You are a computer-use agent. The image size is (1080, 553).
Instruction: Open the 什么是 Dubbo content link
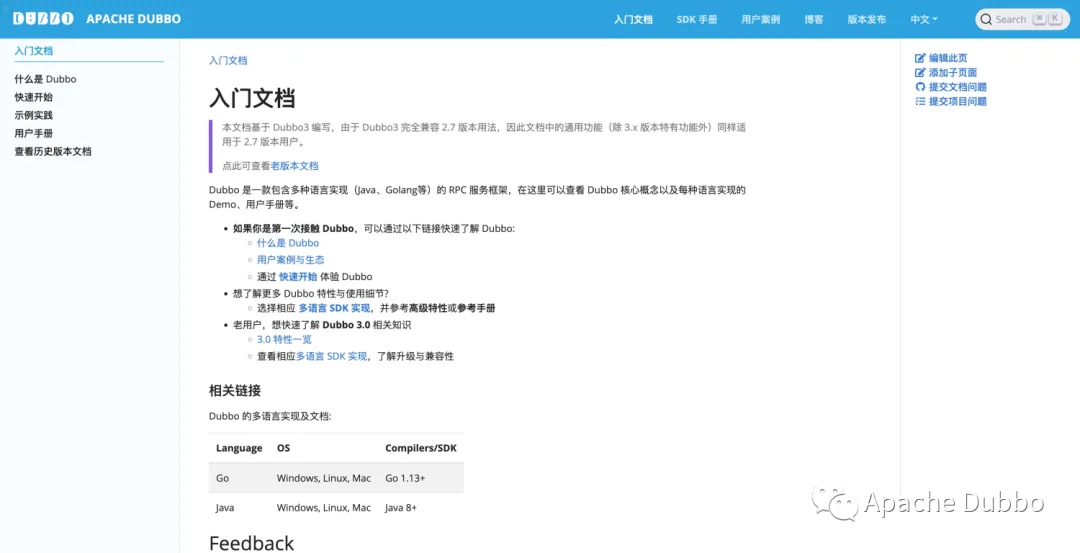click(x=288, y=243)
